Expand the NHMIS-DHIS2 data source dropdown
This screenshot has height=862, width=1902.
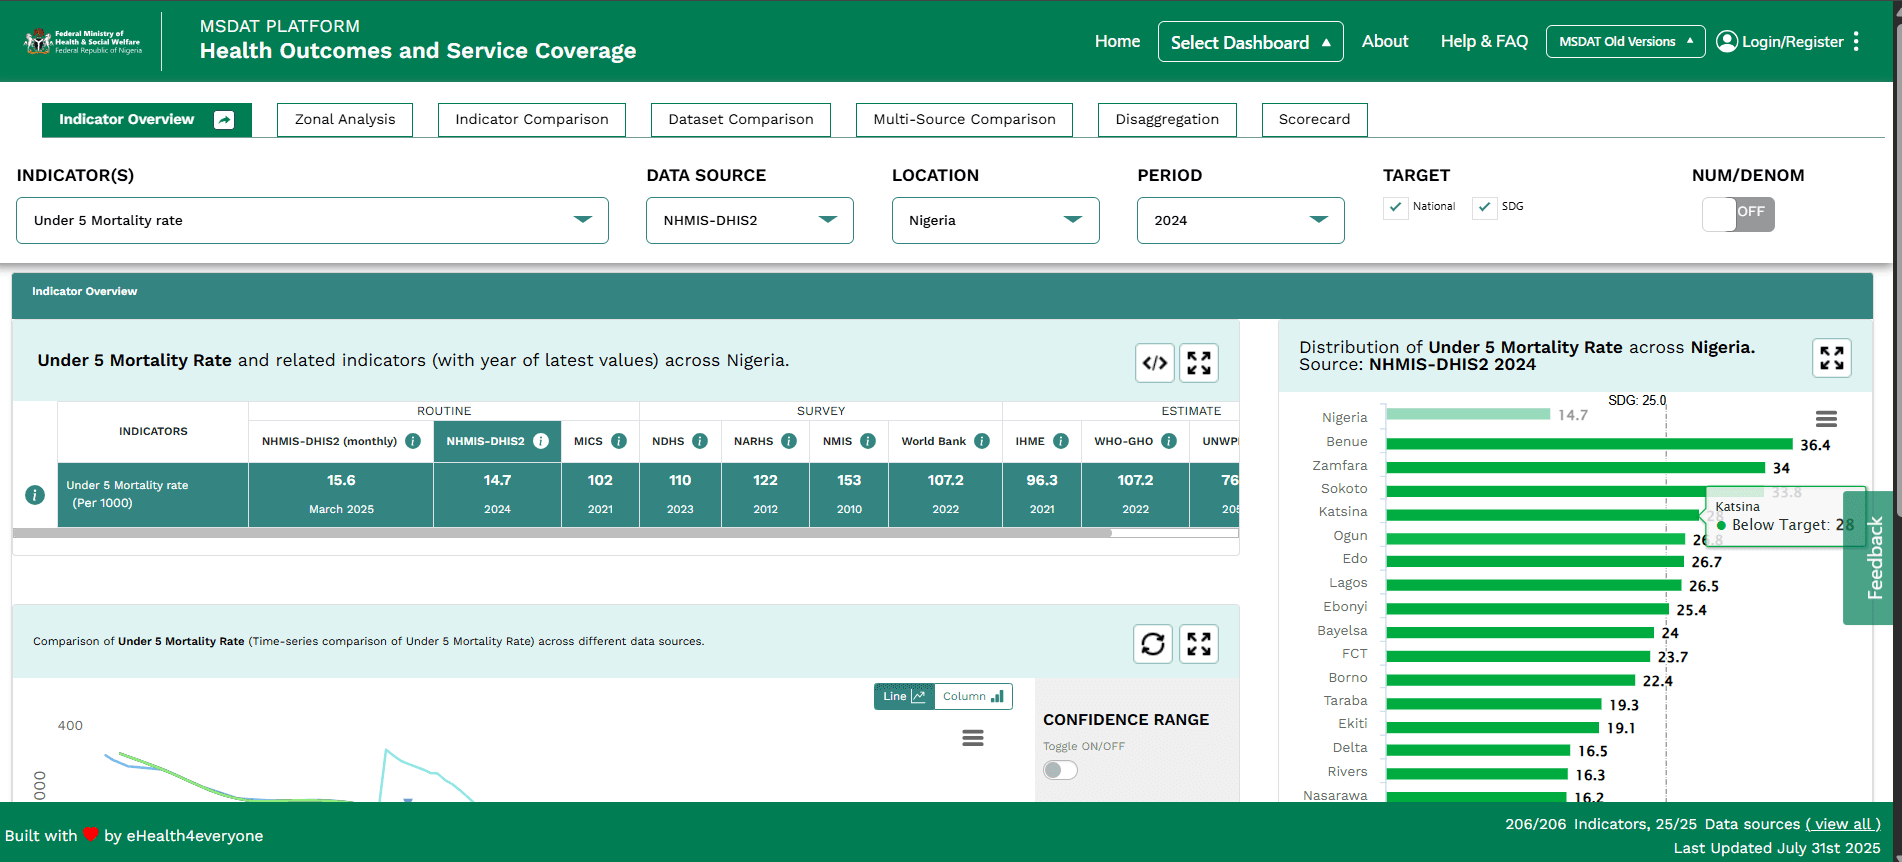(749, 220)
